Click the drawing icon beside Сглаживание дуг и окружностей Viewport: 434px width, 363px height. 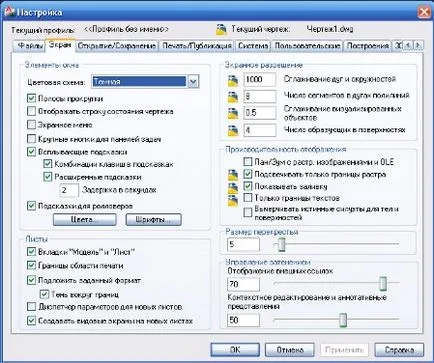pos(233,80)
